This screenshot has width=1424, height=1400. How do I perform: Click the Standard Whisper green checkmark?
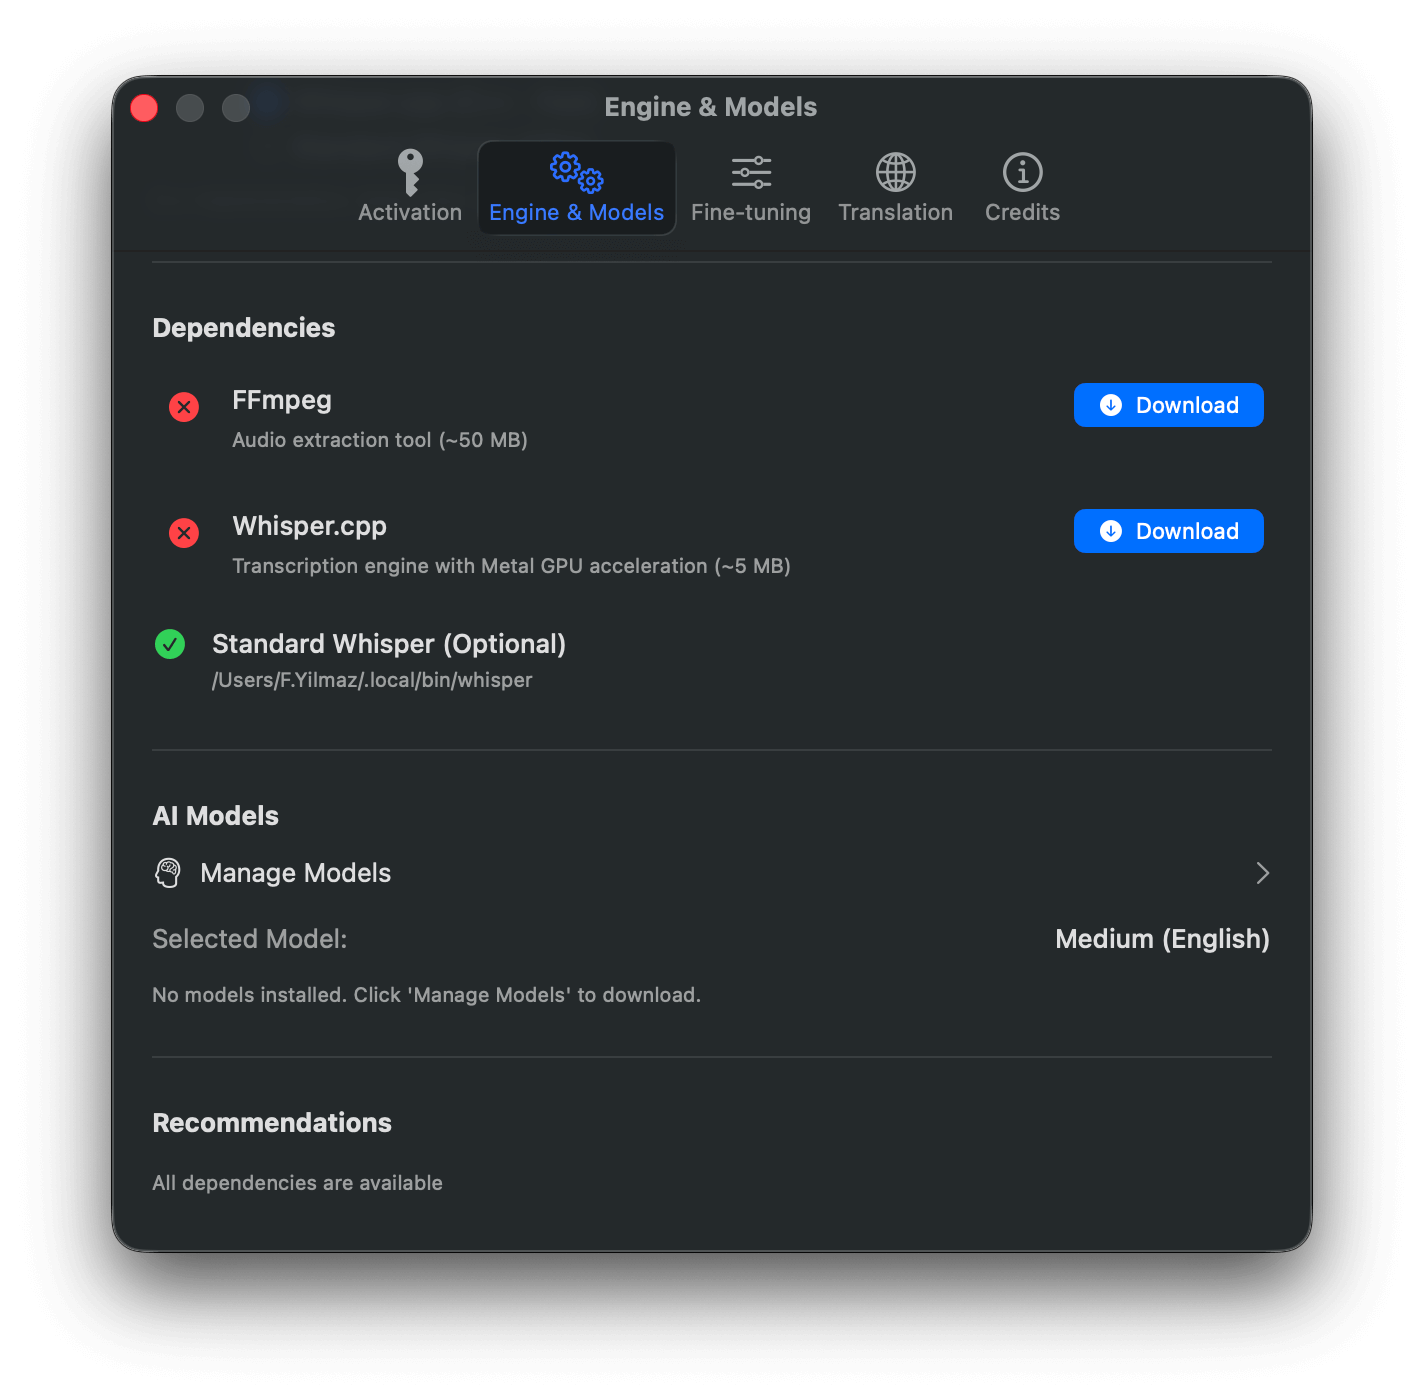tap(170, 644)
